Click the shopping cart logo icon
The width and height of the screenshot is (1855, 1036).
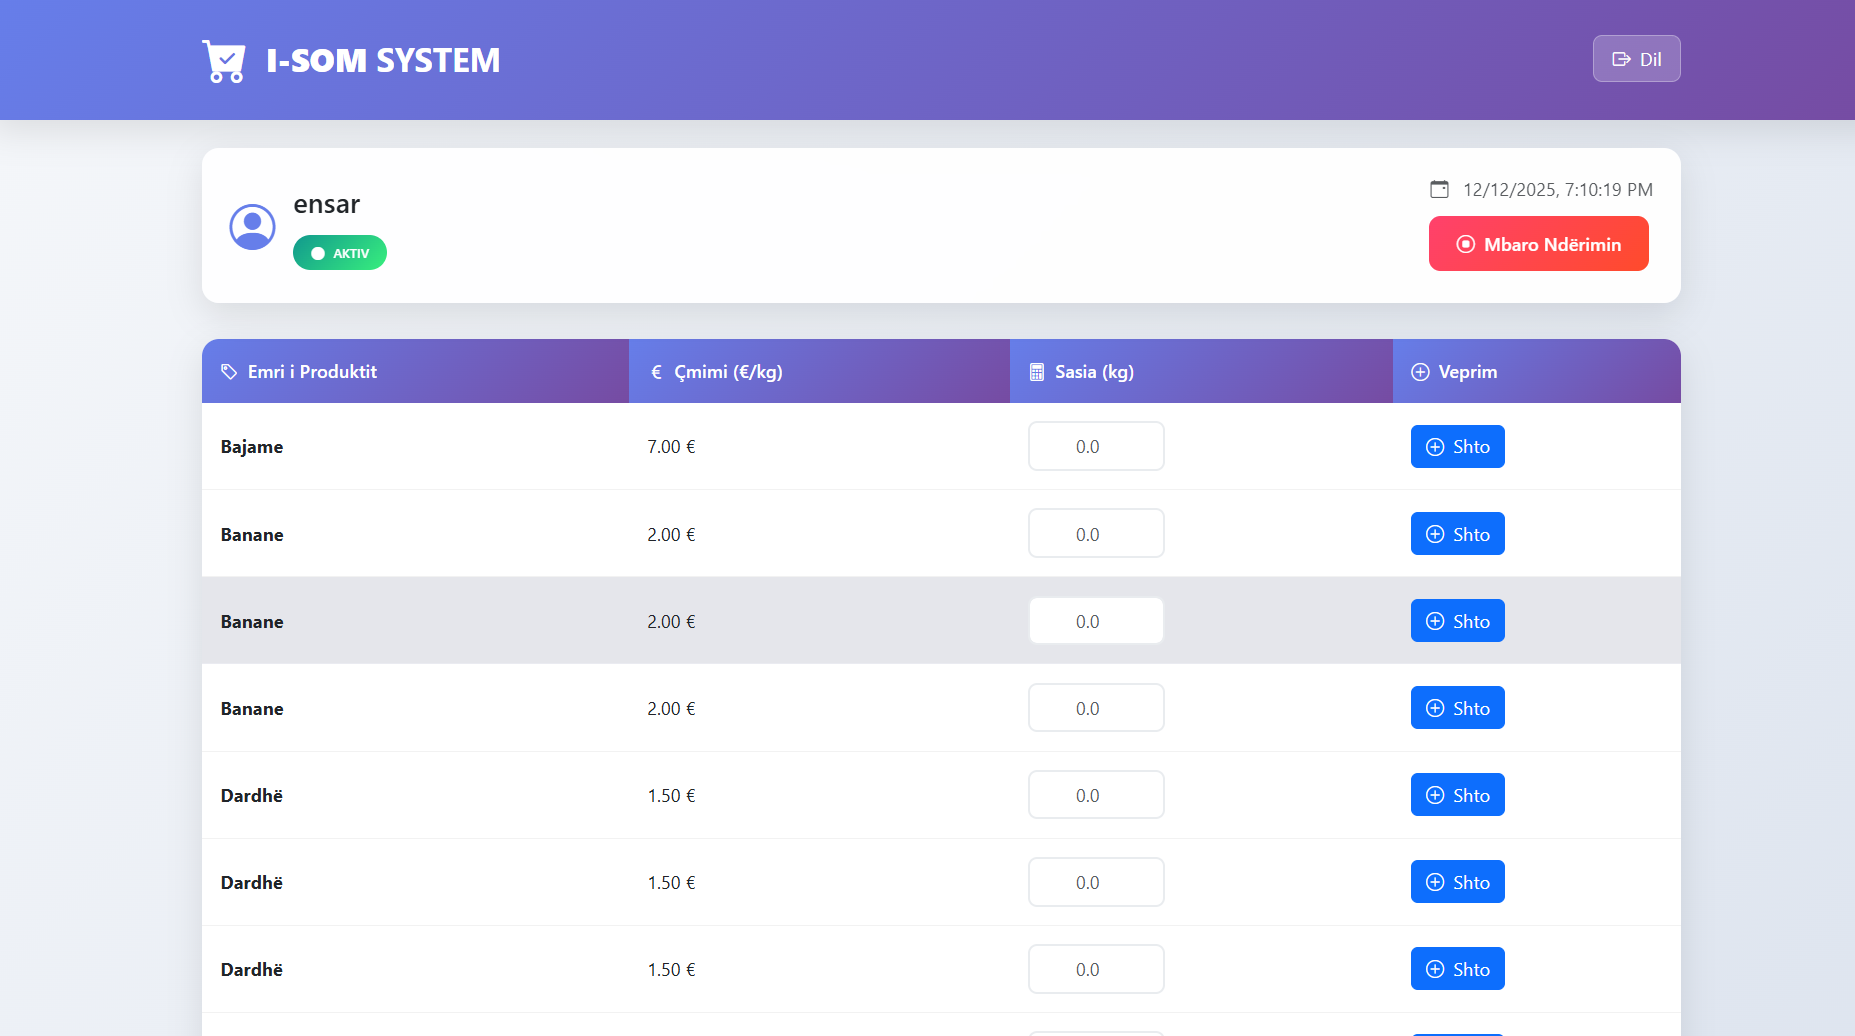tap(224, 61)
